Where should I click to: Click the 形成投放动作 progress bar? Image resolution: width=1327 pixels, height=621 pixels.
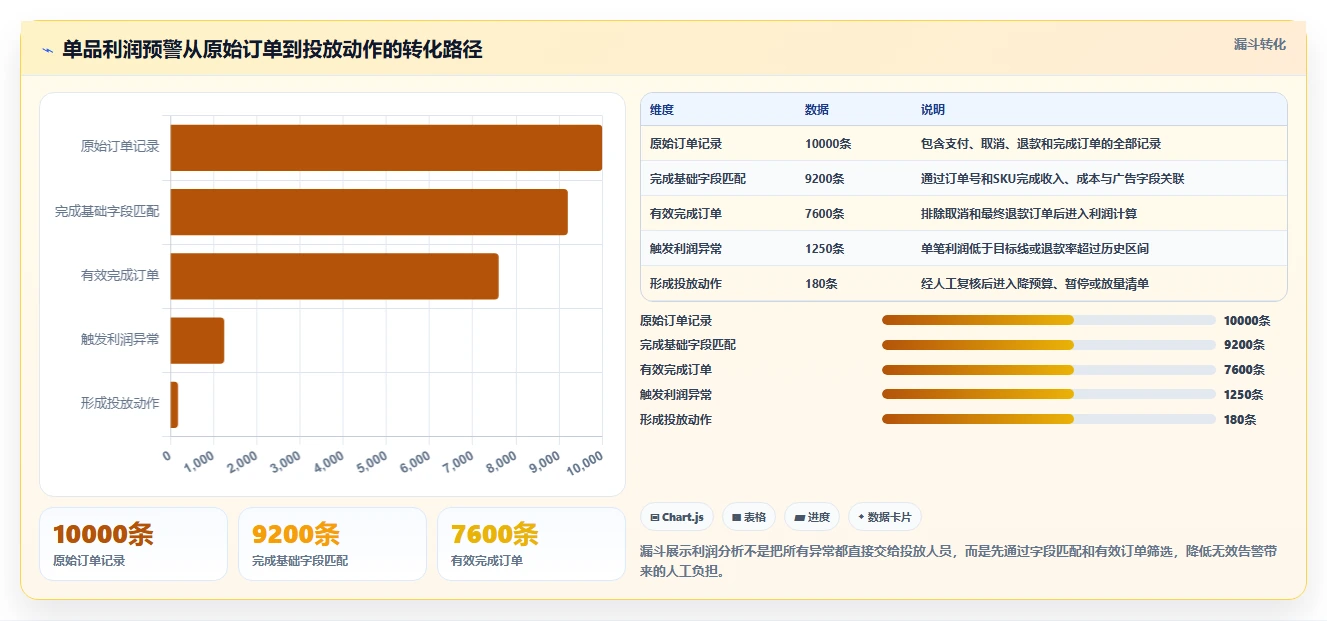(x=1049, y=420)
